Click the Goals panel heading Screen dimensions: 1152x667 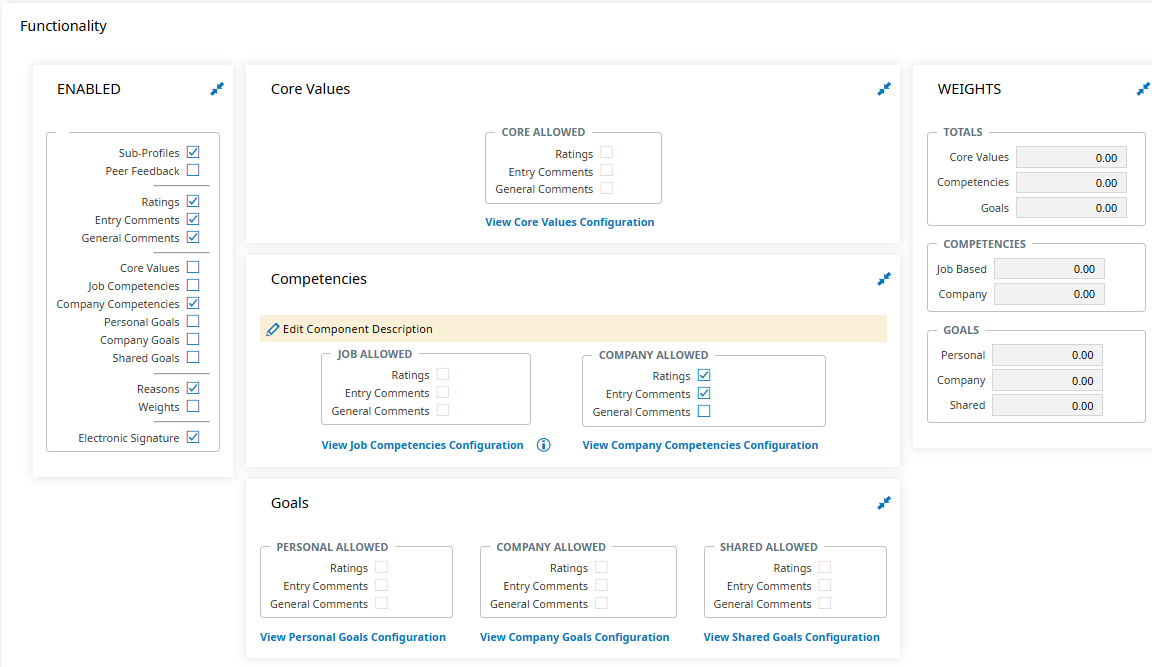click(x=289, y=503)
